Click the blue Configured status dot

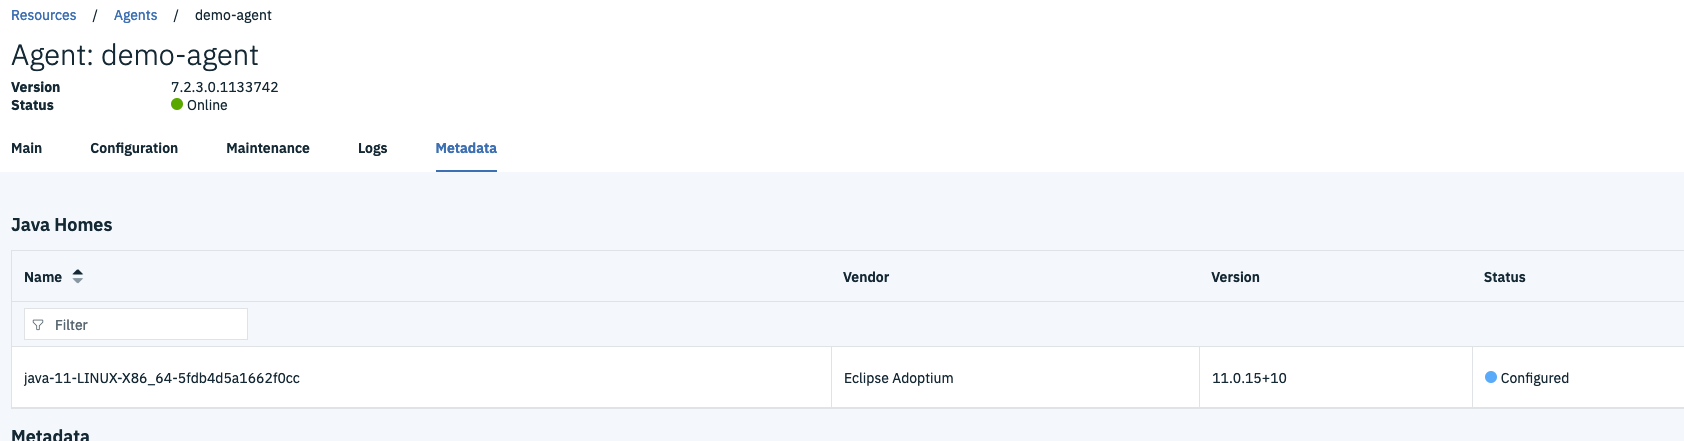coord(1491,378)
